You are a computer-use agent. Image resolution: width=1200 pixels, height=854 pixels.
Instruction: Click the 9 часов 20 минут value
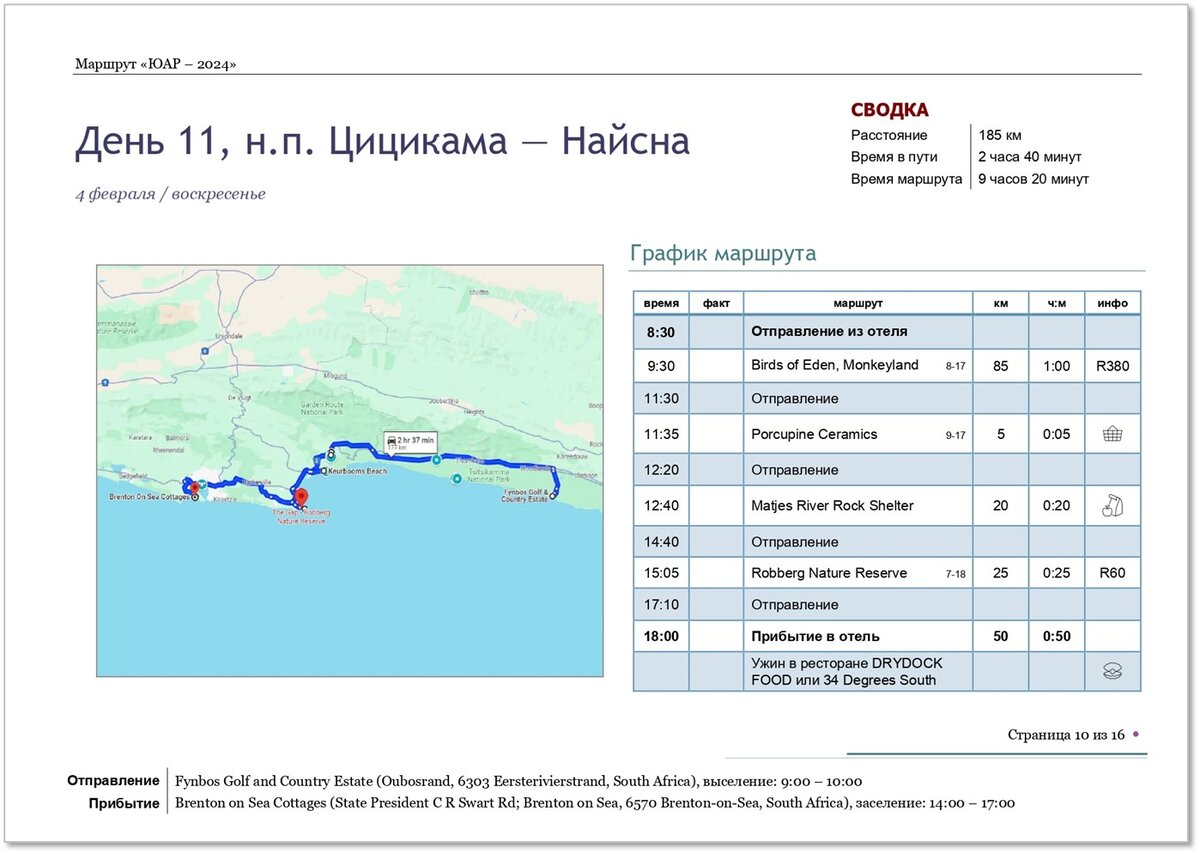click(1034, 179)
